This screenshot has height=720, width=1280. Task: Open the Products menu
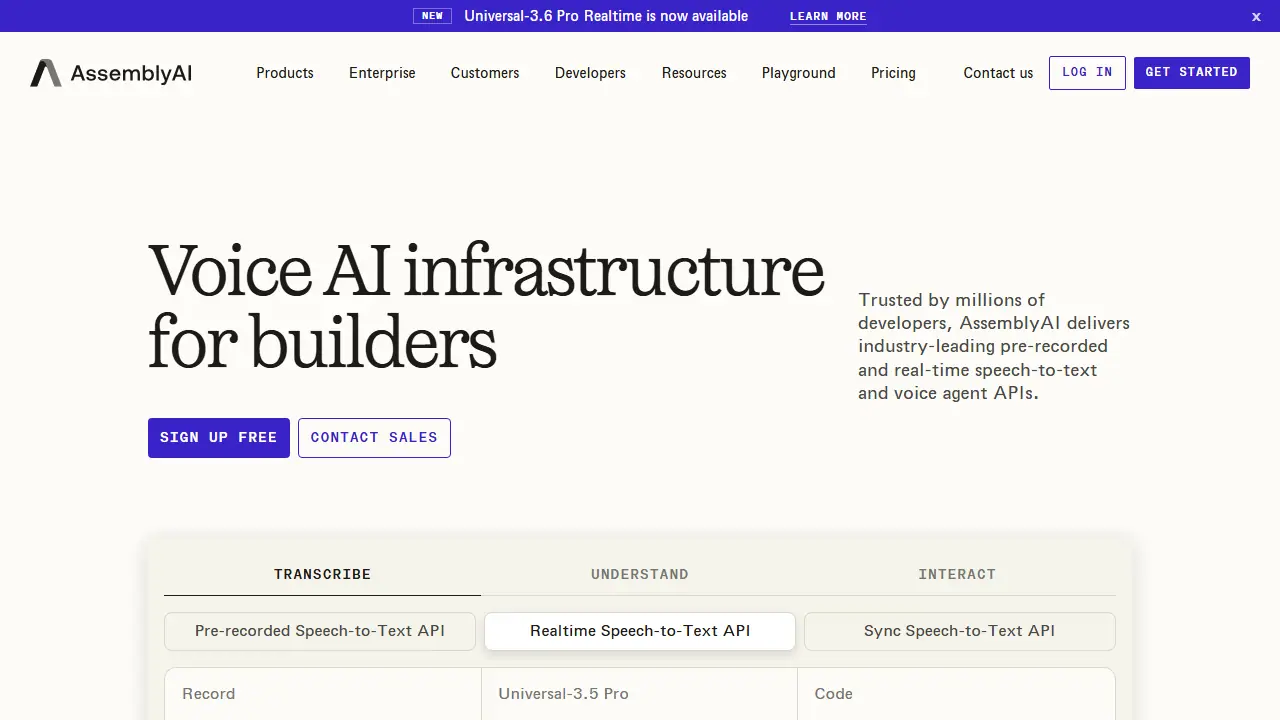pyautogui.click(x=285, y=73)
